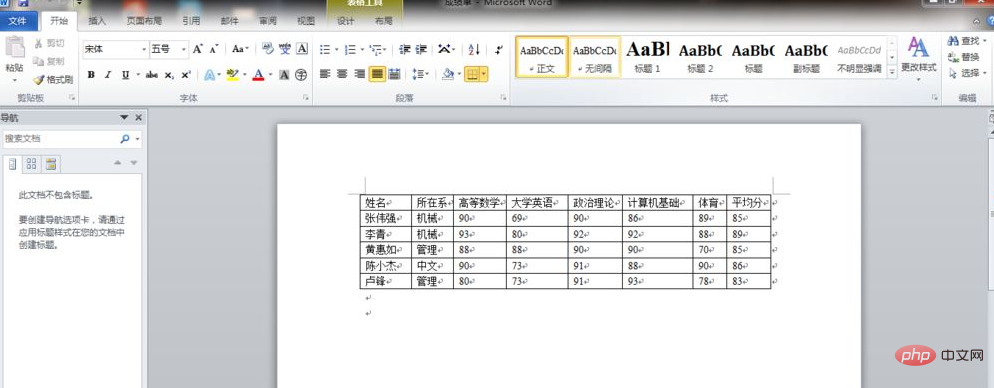Open the navigation pane options dropdown

124,118
